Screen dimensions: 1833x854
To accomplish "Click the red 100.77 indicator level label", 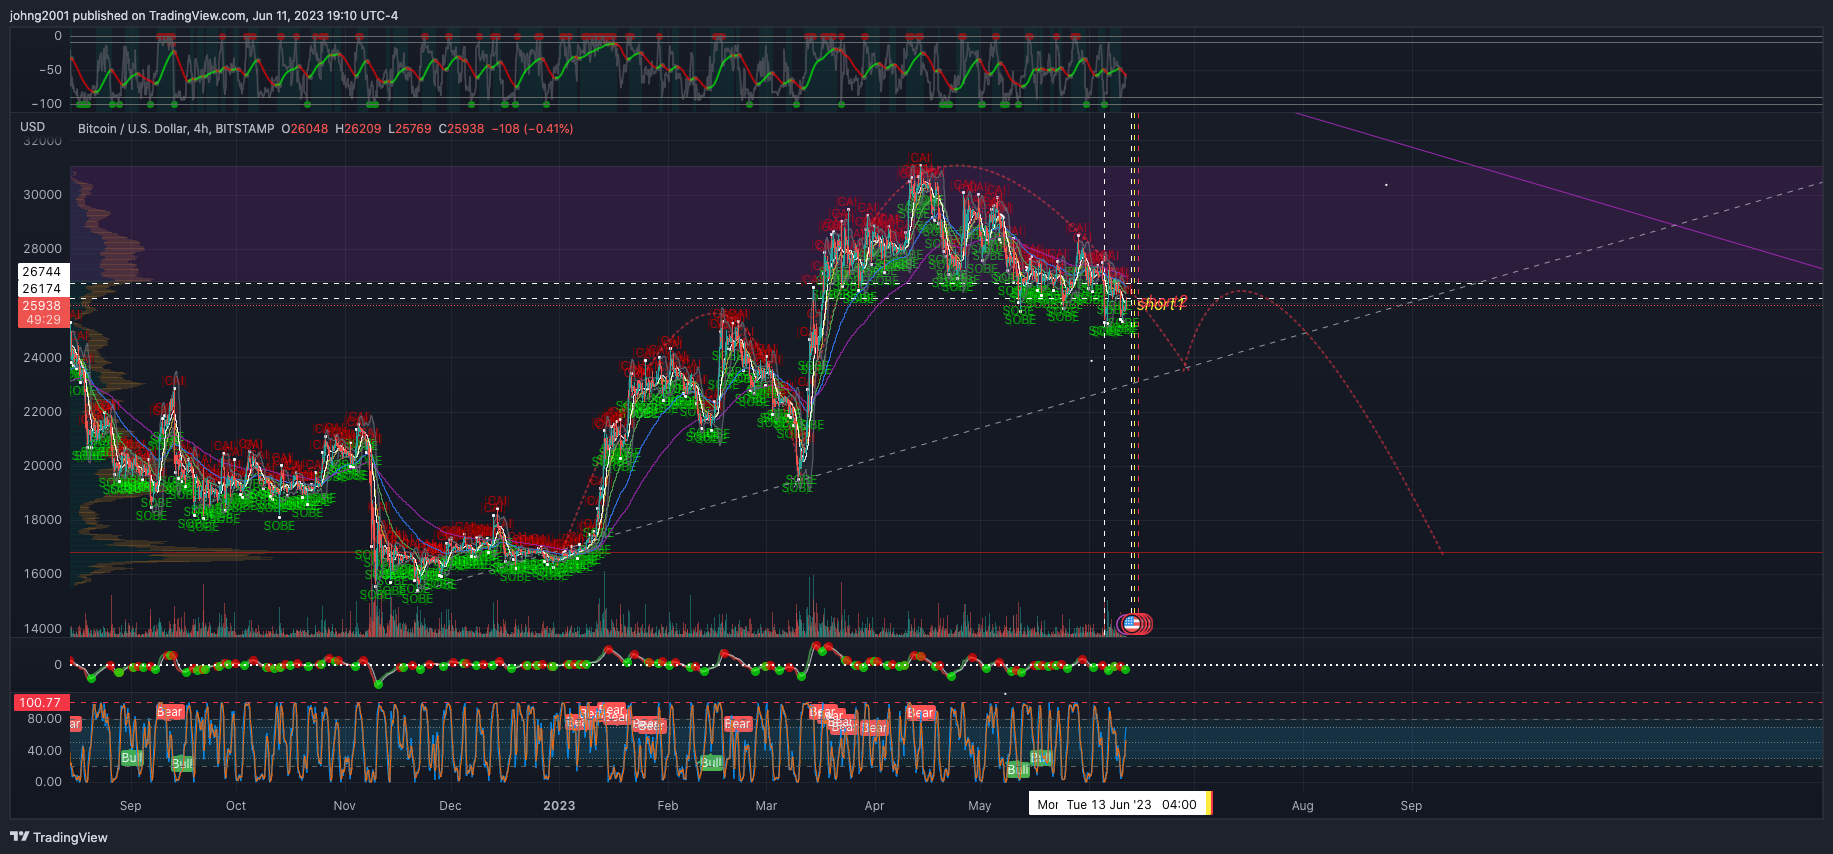I will 41,703.
